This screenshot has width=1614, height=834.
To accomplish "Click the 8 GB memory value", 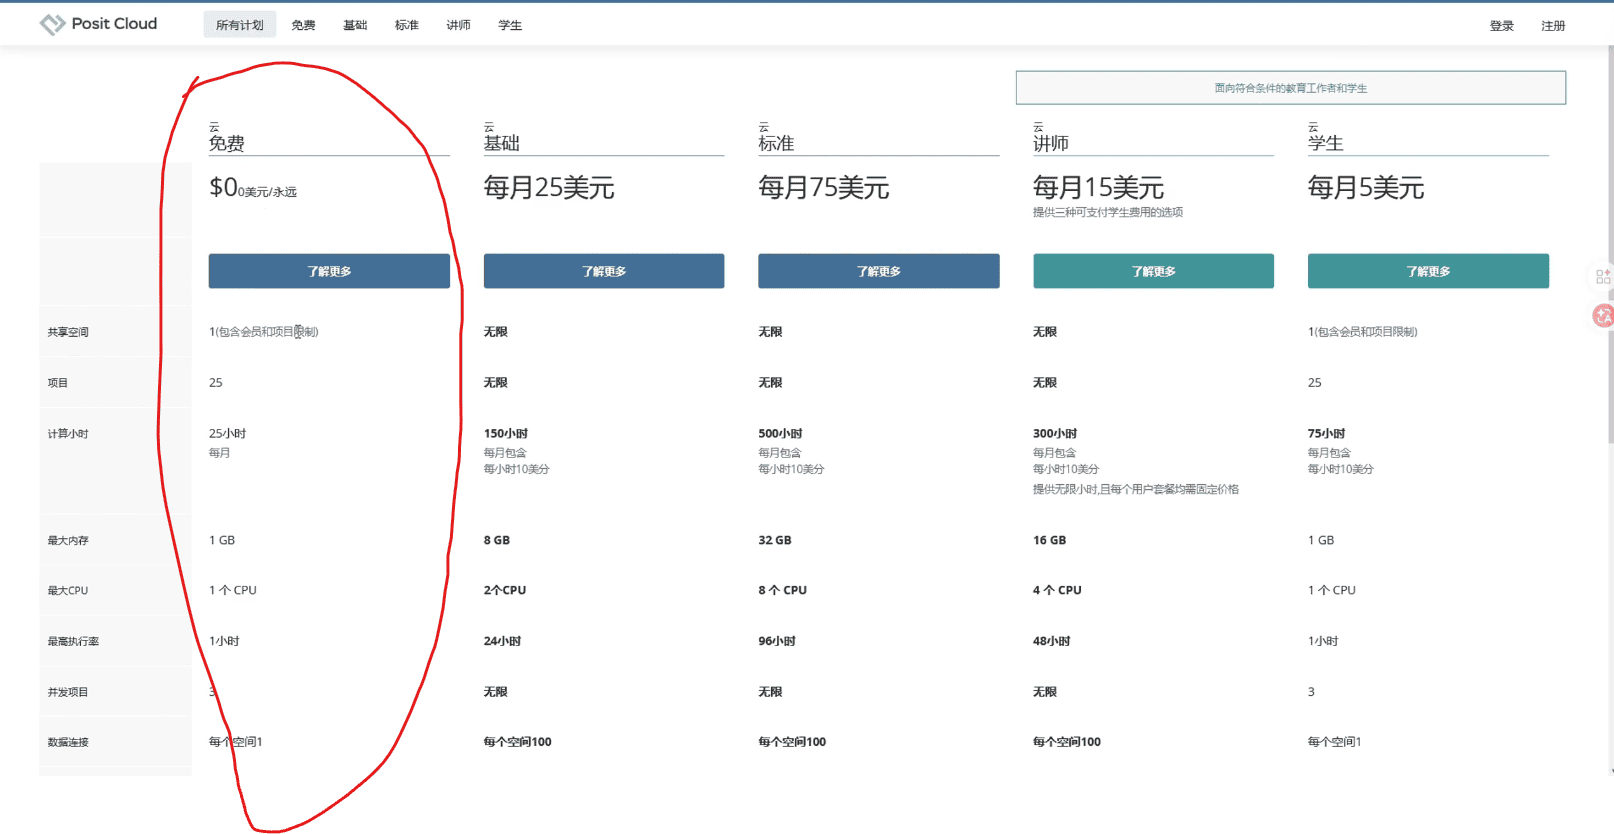I will 497,540.
